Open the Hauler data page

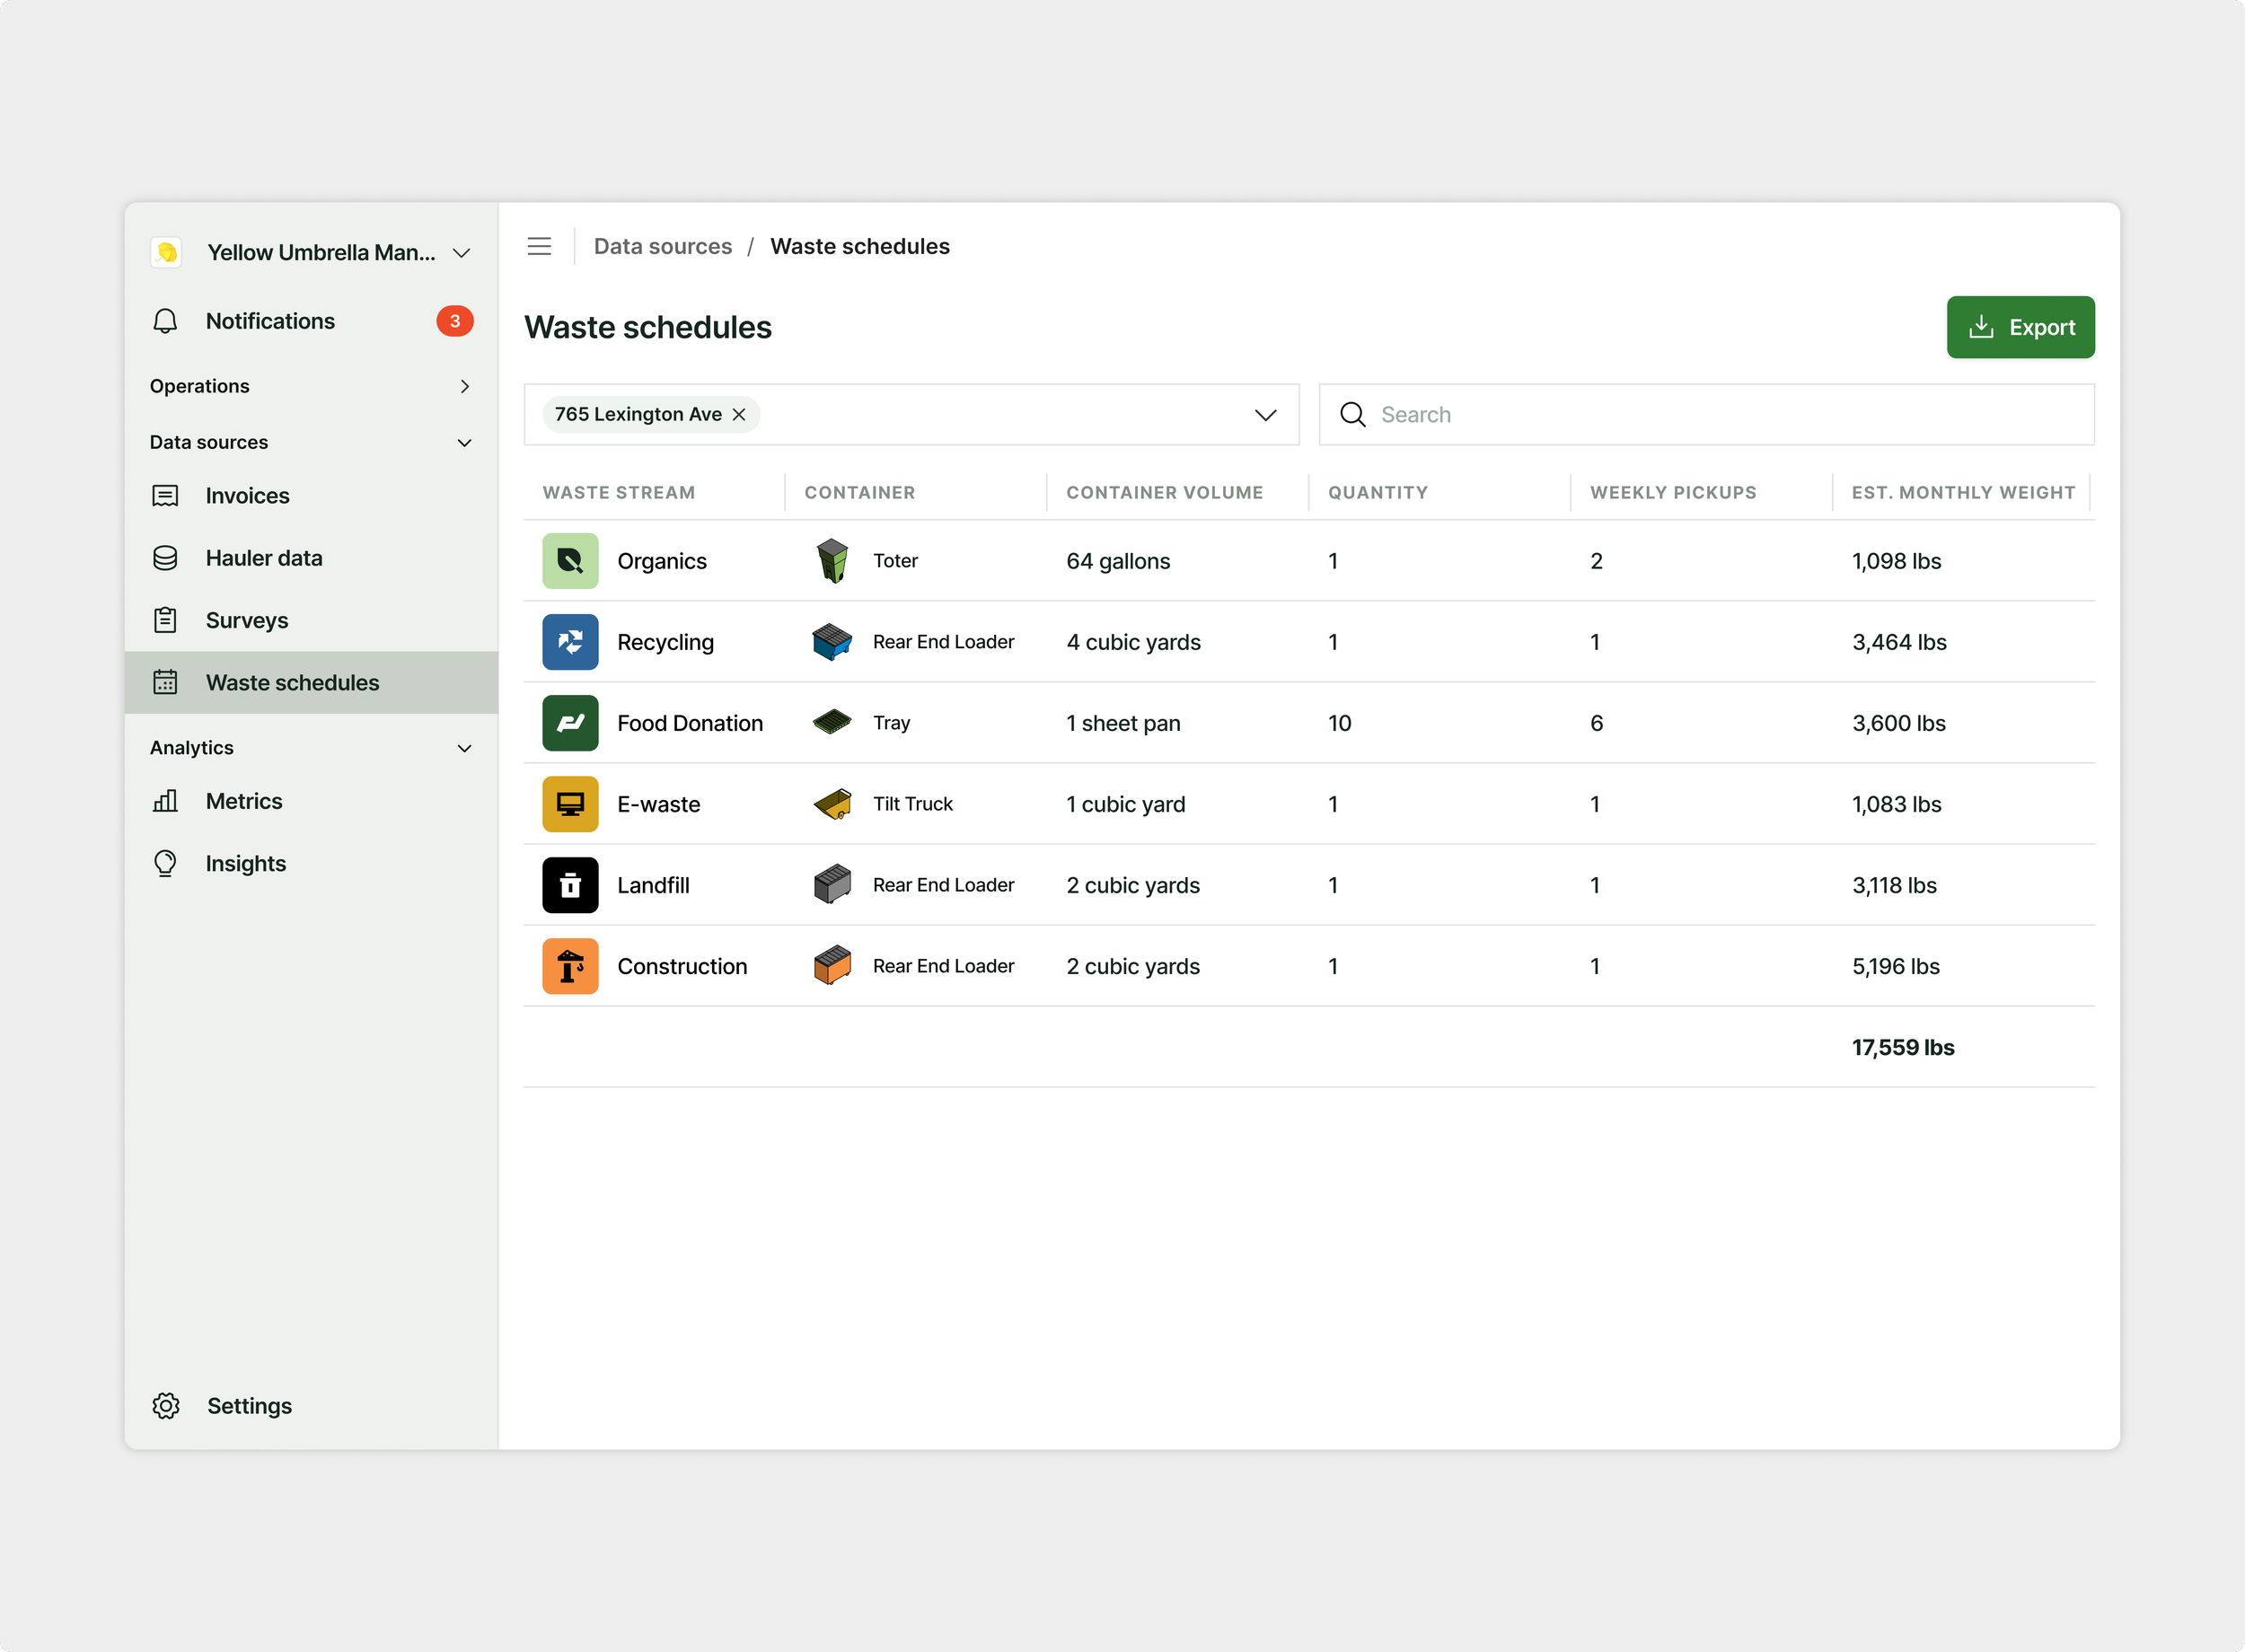click(263, 558)
